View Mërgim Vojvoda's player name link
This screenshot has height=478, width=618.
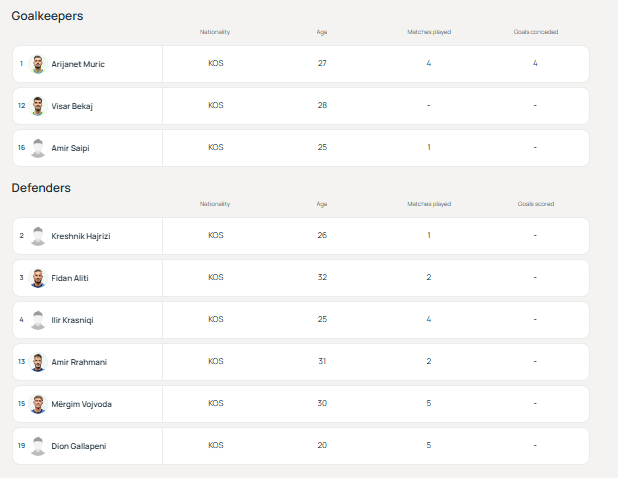coord(79,404)
